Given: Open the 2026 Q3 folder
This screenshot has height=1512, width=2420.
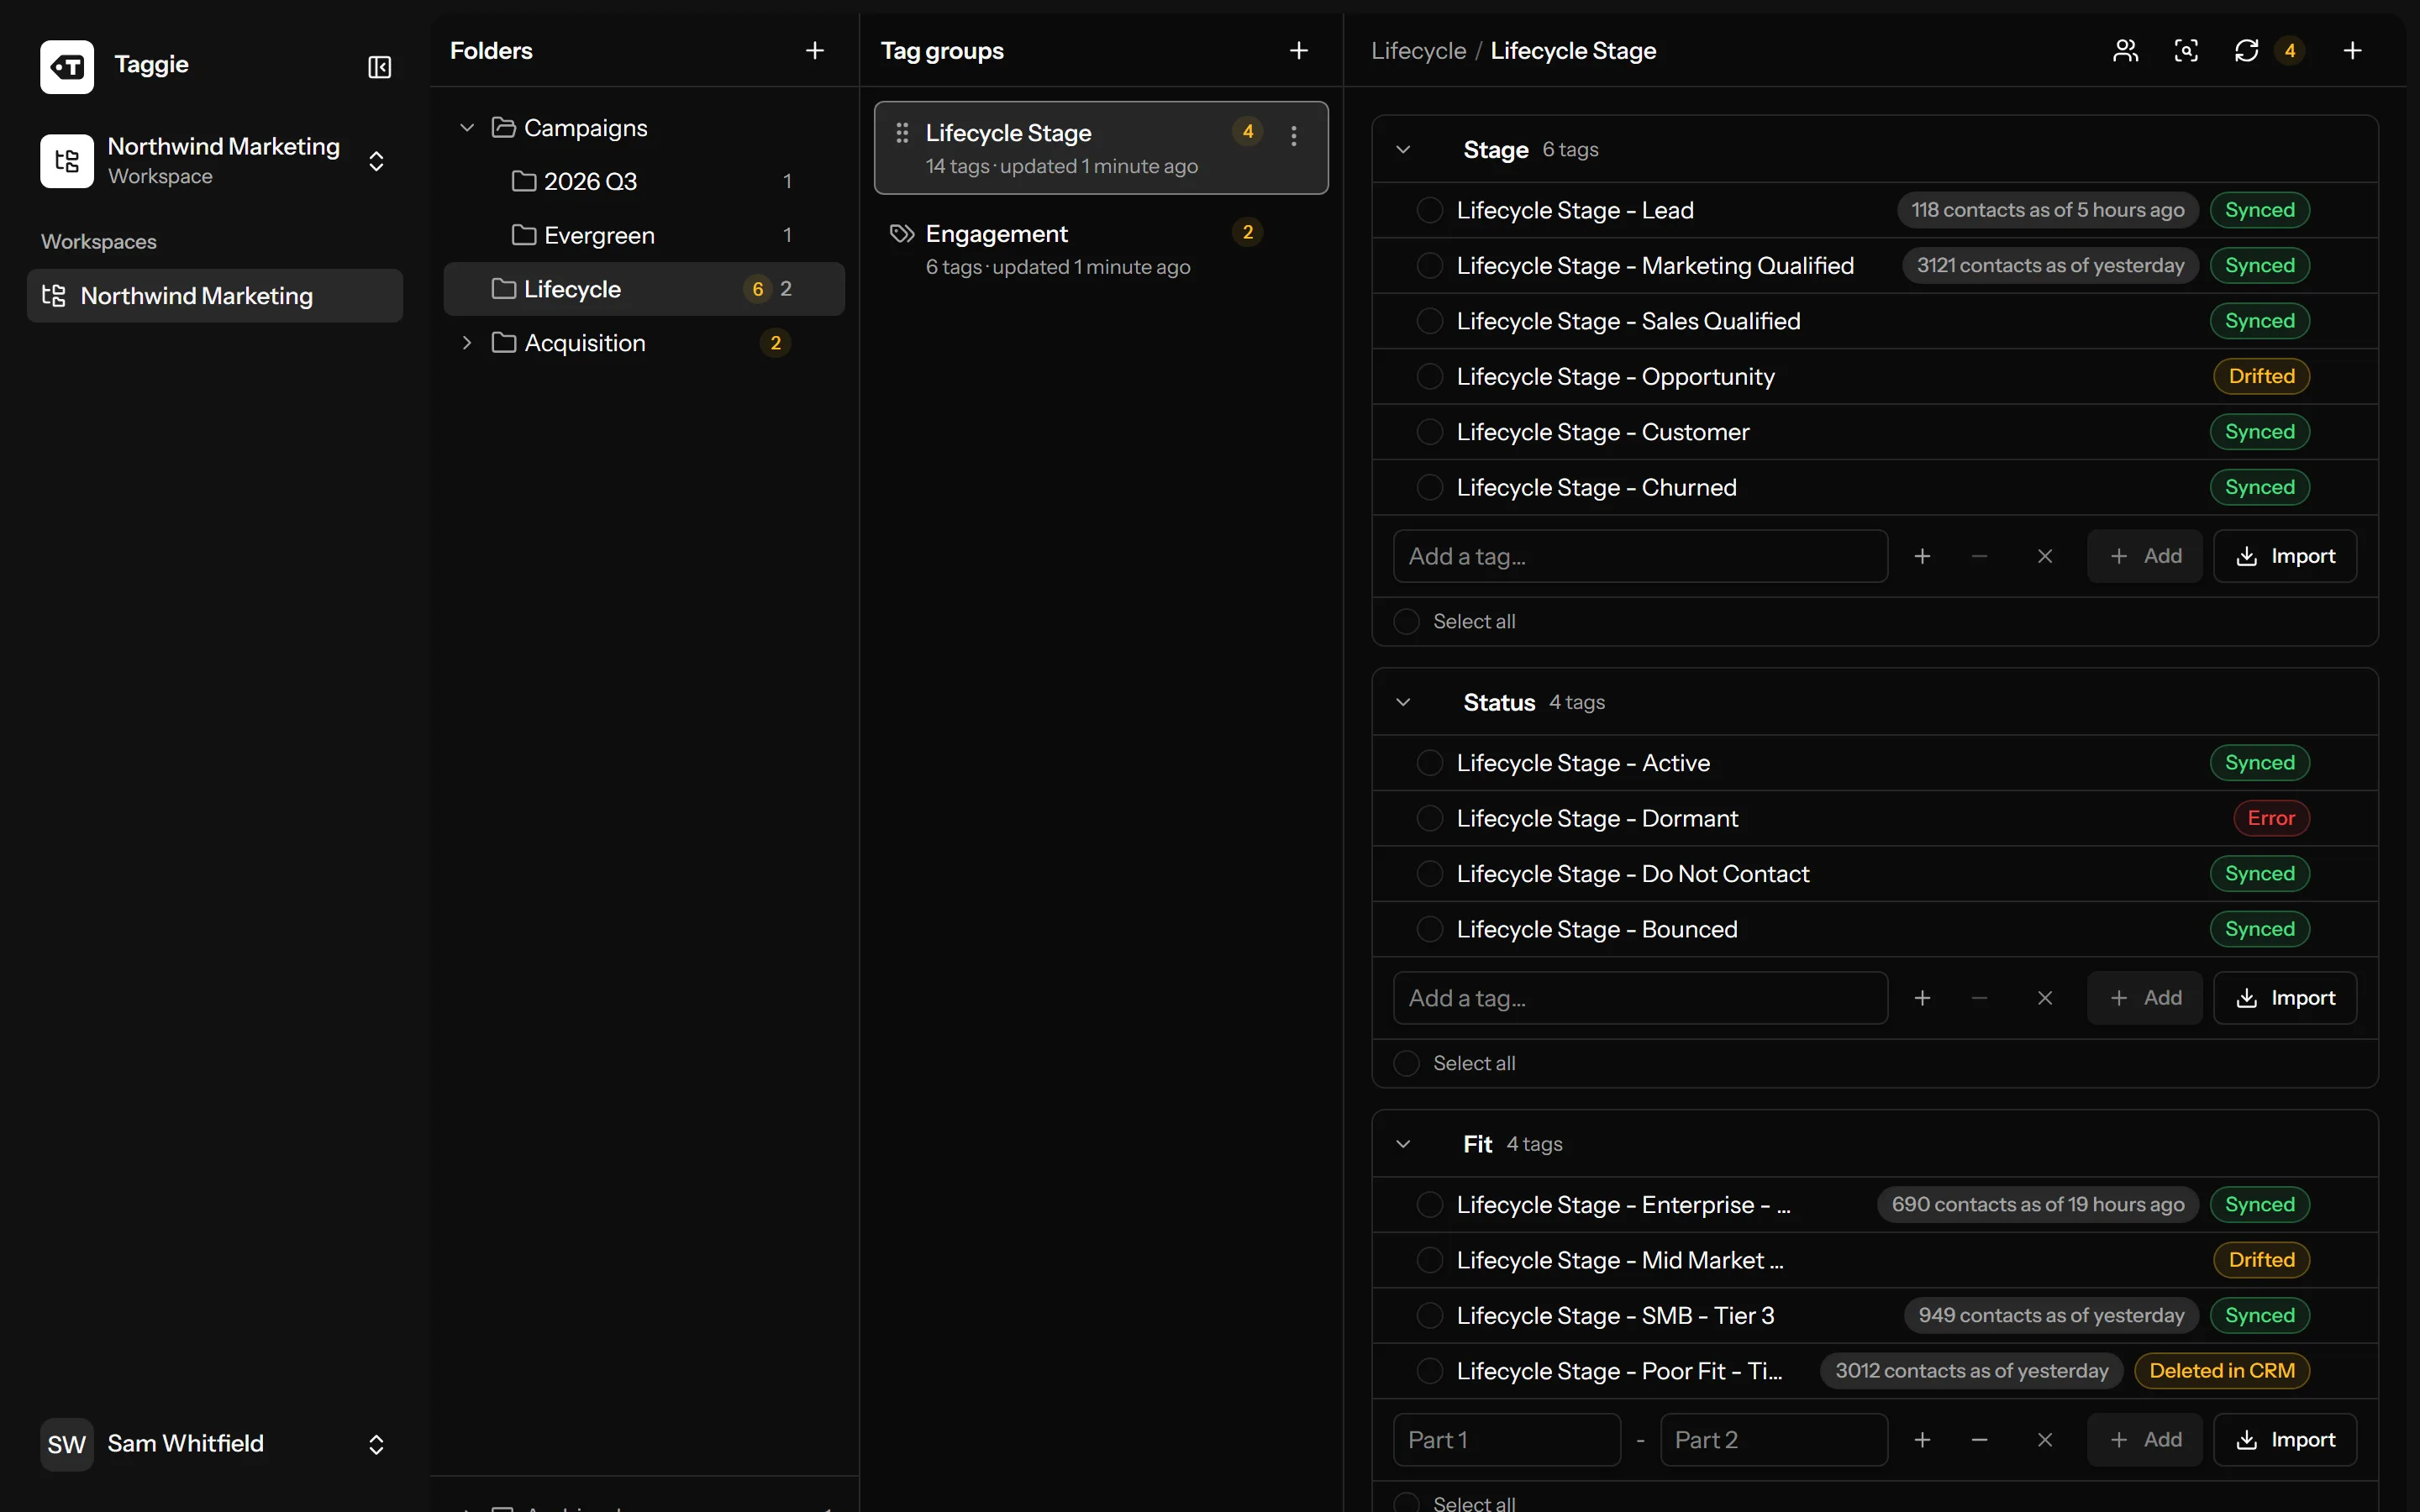Looking at the screenshot, I should pos(644,181).
